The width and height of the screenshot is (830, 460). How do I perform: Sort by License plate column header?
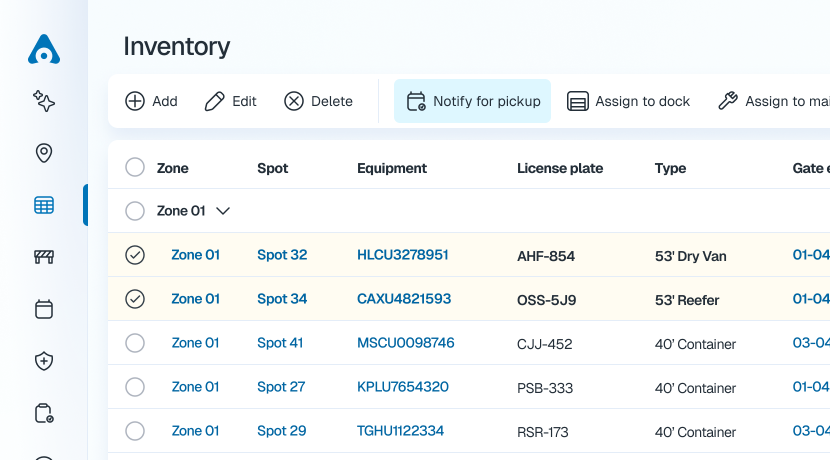tap(560, 168)
